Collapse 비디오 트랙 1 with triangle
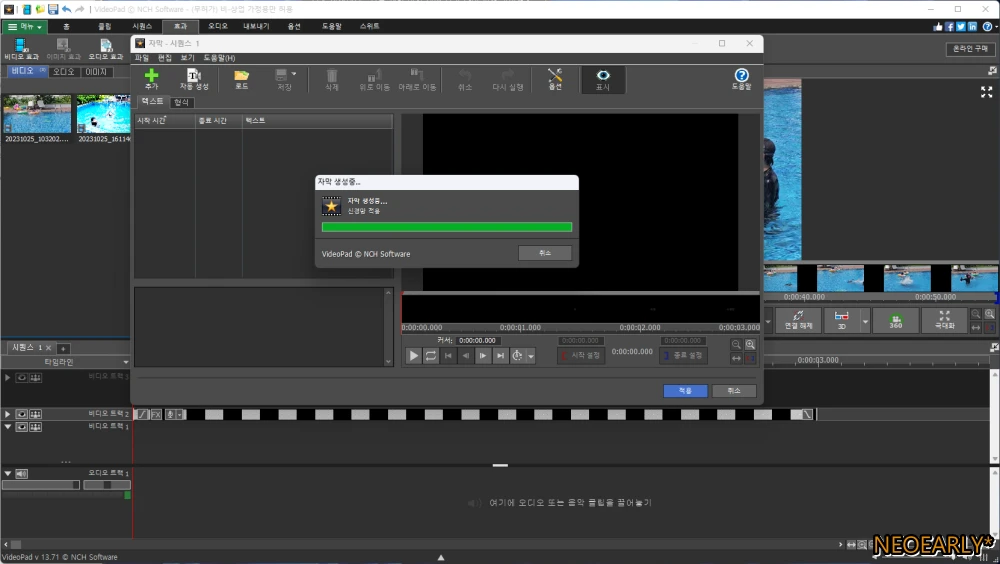Screen dimensions: 1000x564 tap(8, 427)
